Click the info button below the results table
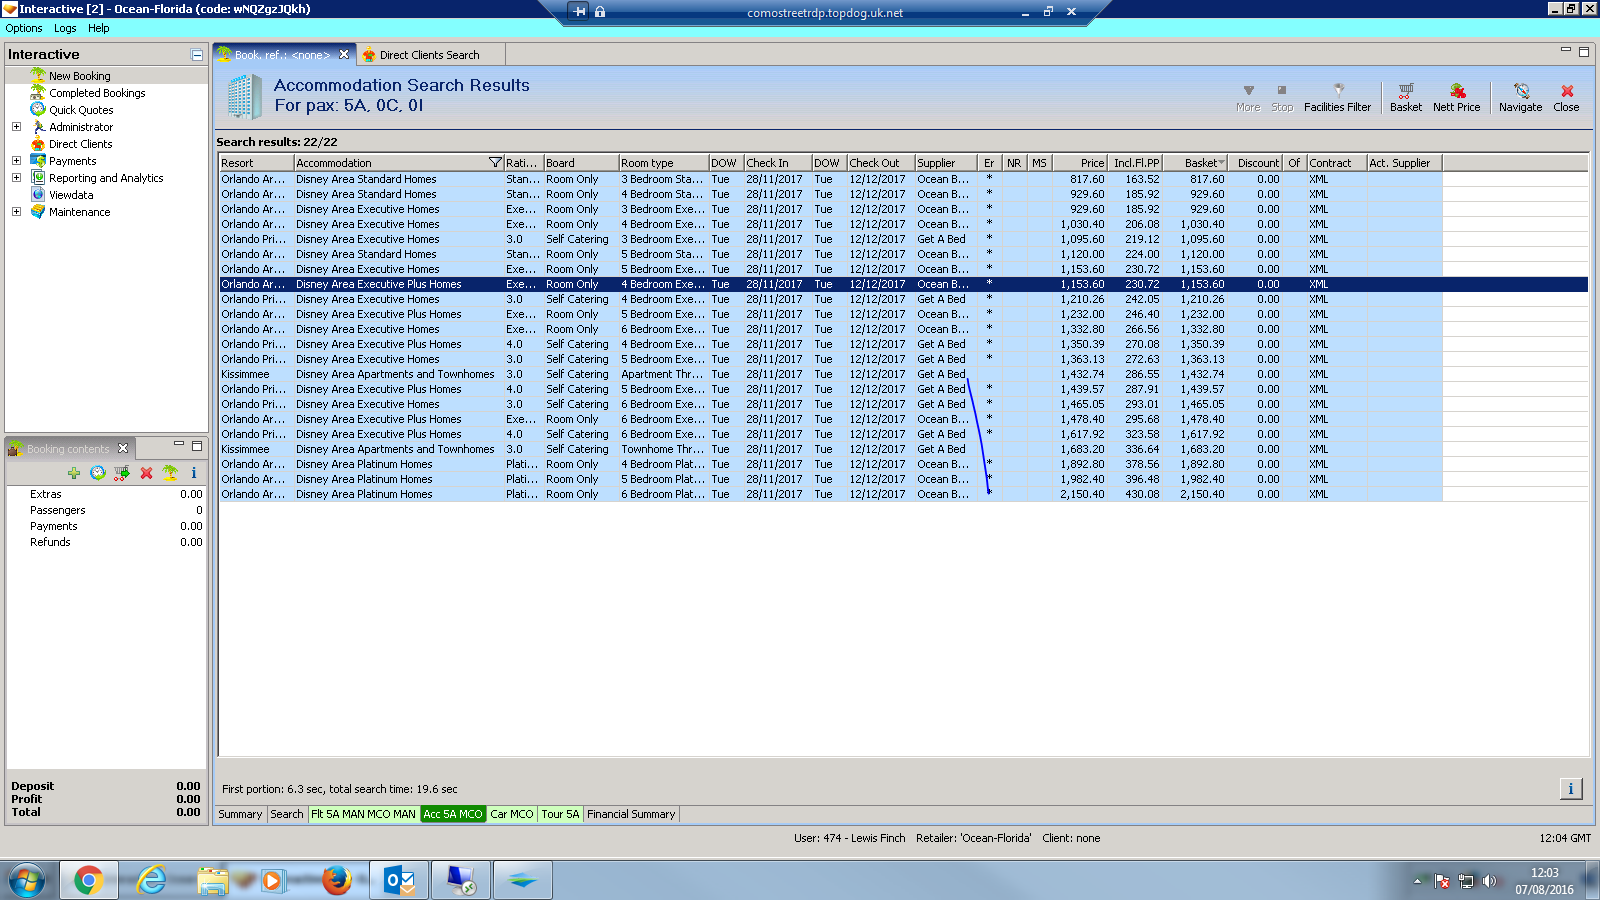 (1571, 789)
